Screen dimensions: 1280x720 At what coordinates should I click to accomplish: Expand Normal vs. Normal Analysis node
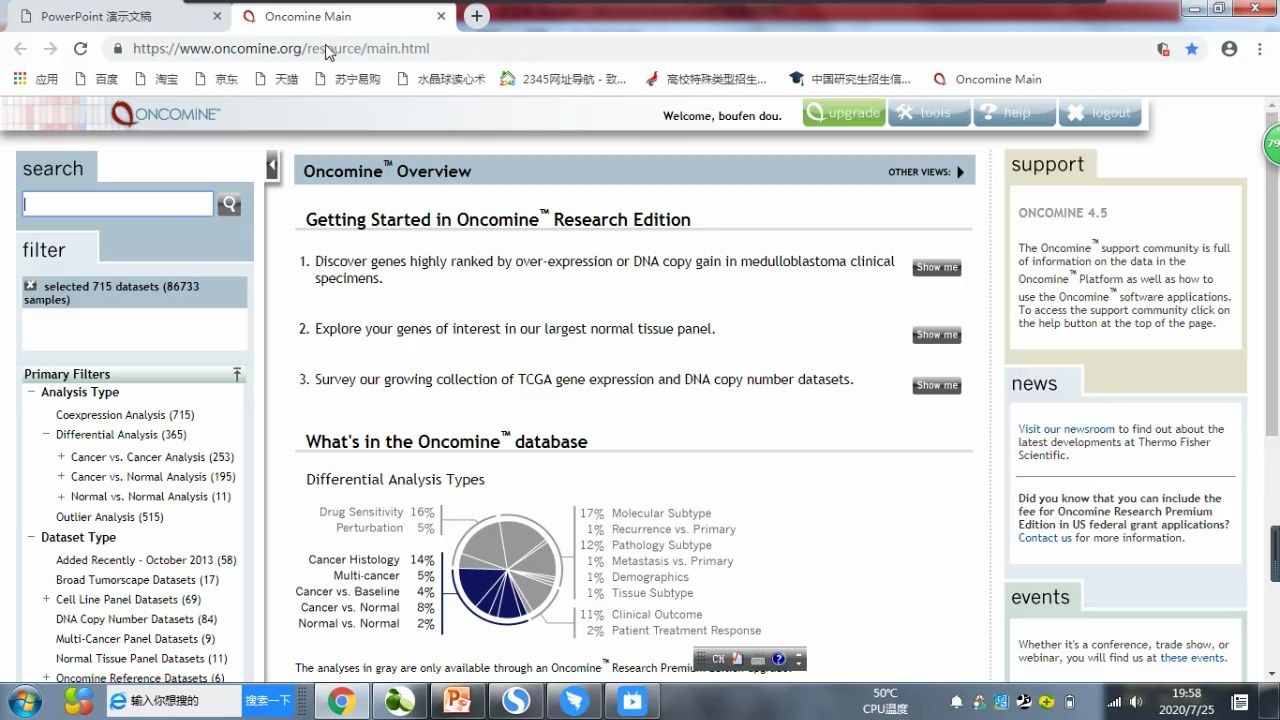[61, 496]
